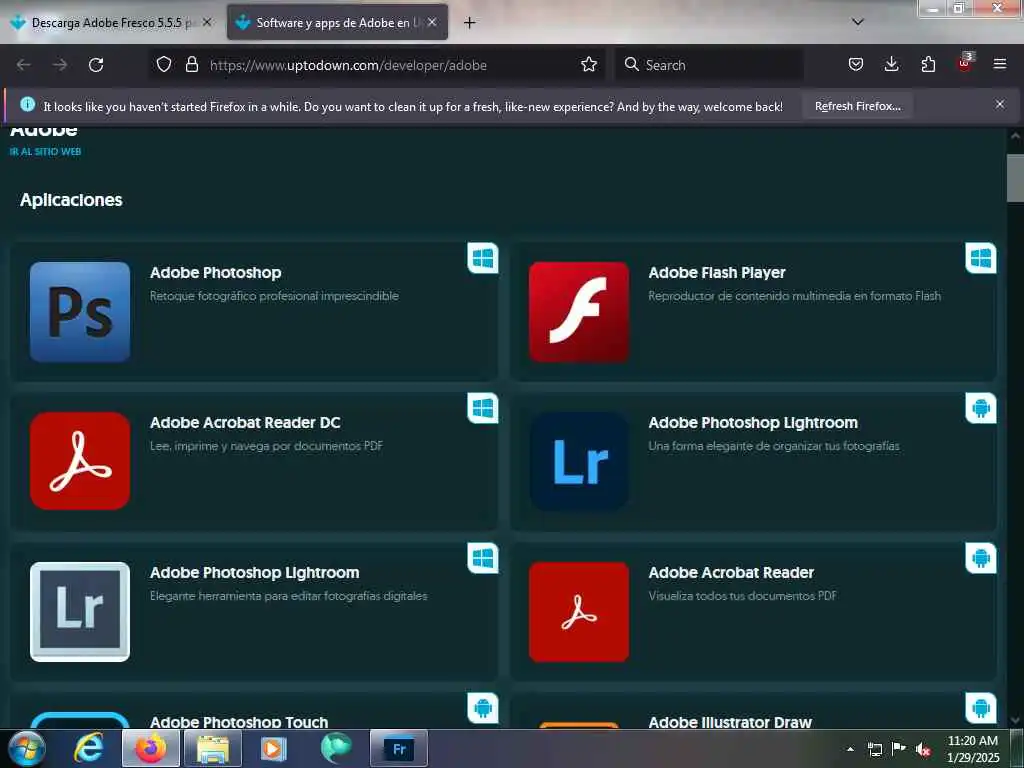Open Windows Explorer folder in taskbar
The height and width of the screenshot is (768, 1024).
tap(213, 748)
